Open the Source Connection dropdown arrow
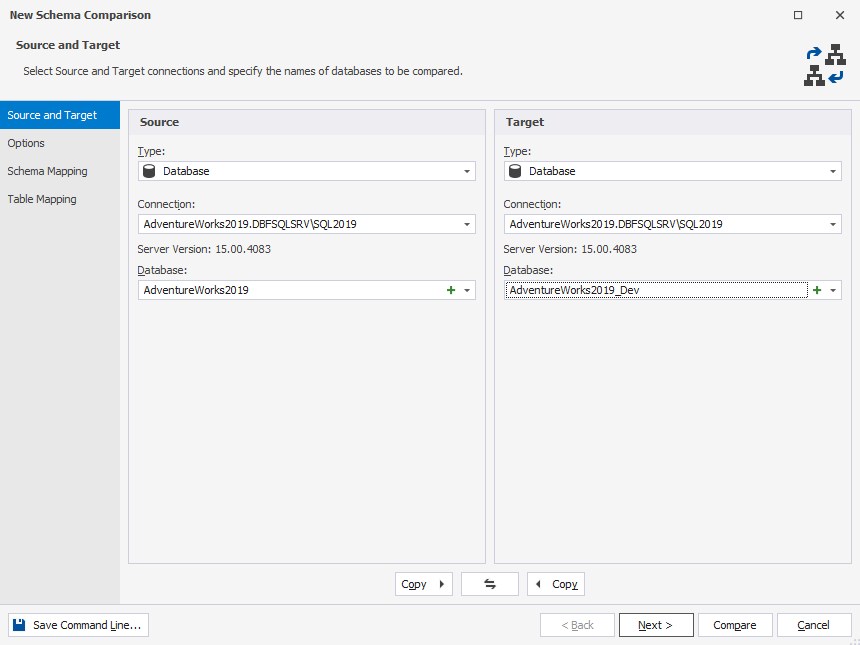The image size is (860, 645). click(467, 224)
